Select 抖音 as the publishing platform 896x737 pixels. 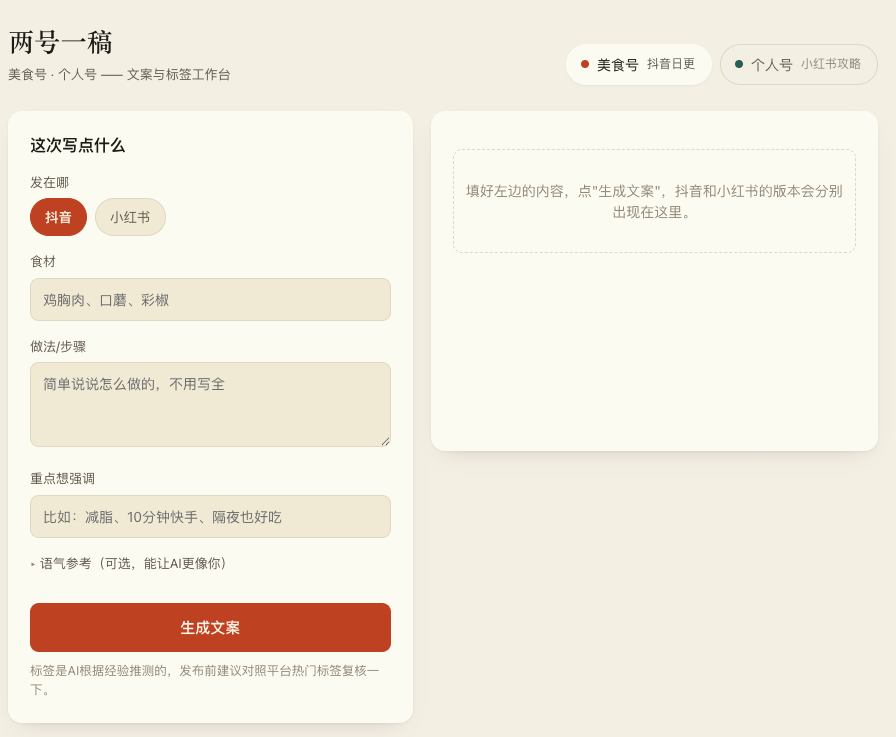[58, 217]
